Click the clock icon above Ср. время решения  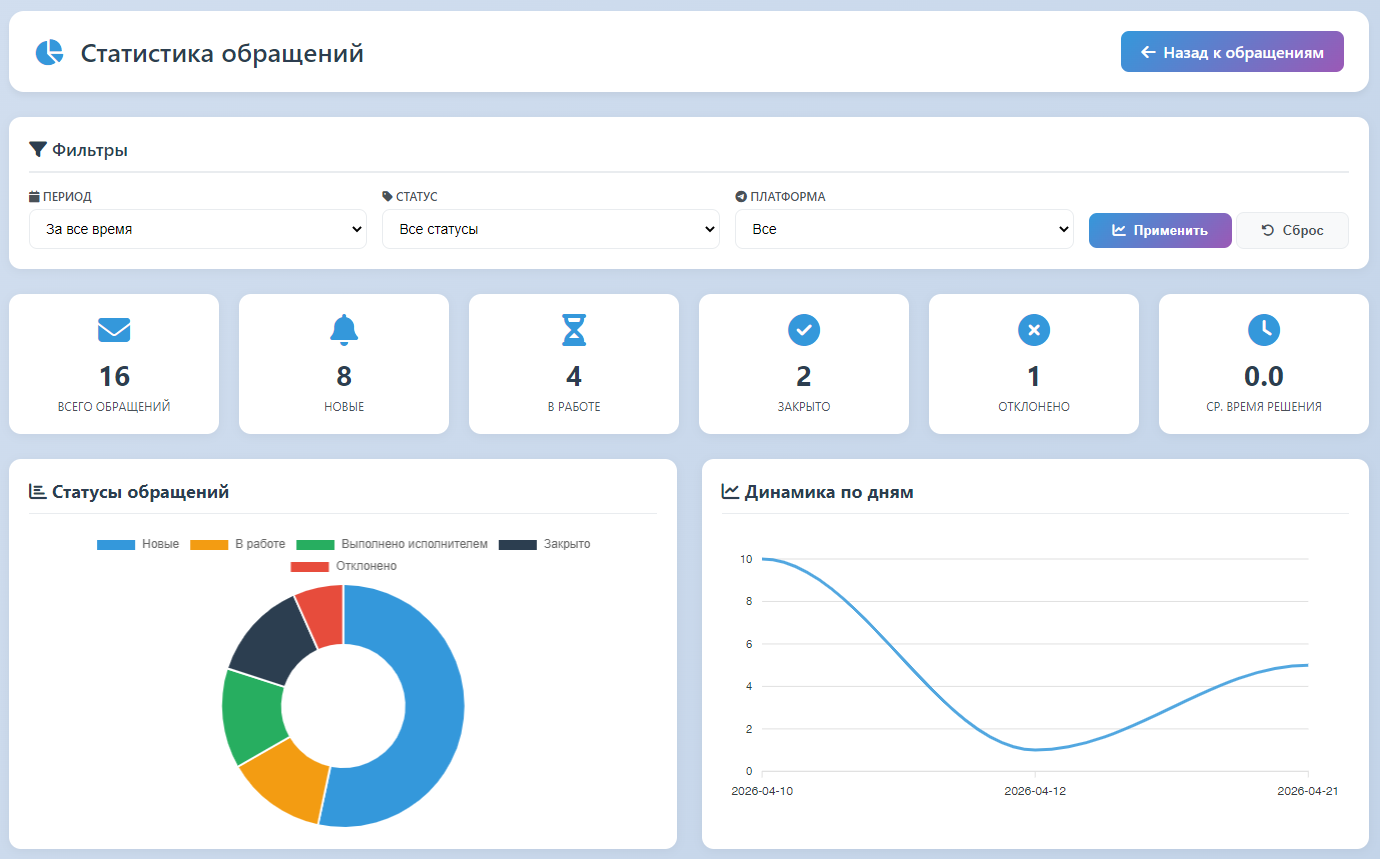[x=1264, y=329]
